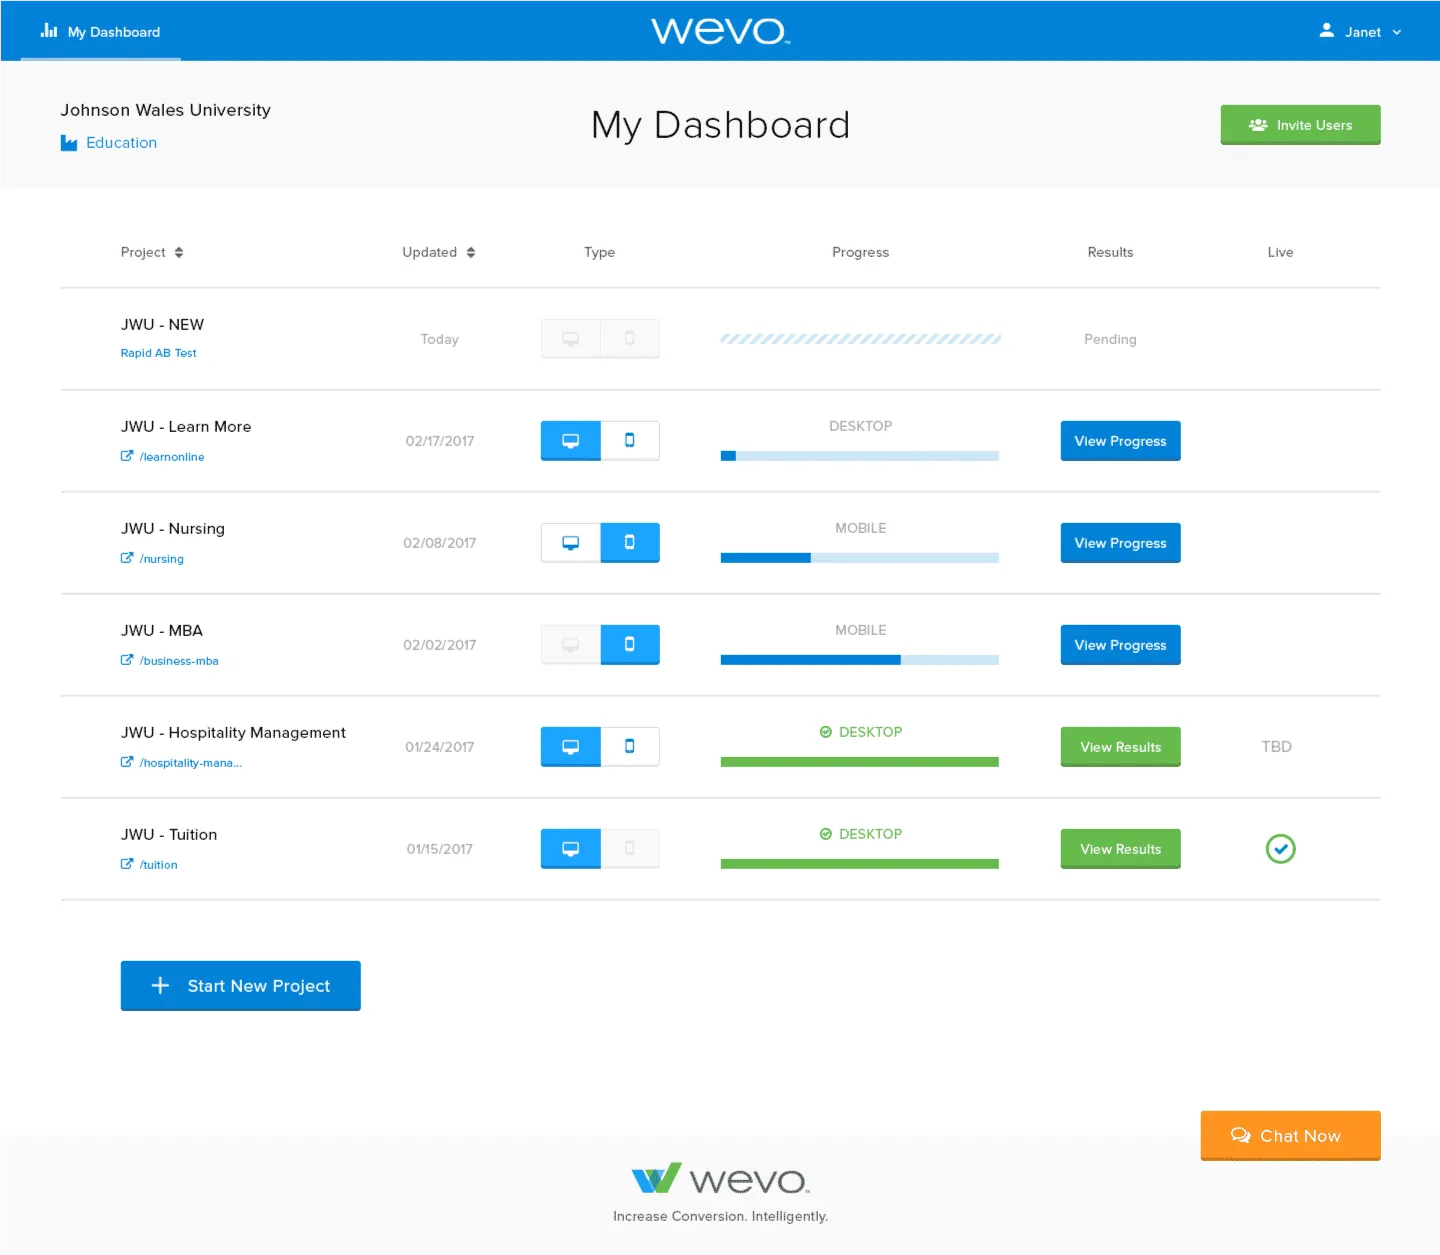Click the user profile icon beside Janet
Viewport: 1440px width, 1255px height.
click(x=1326, y=31)
